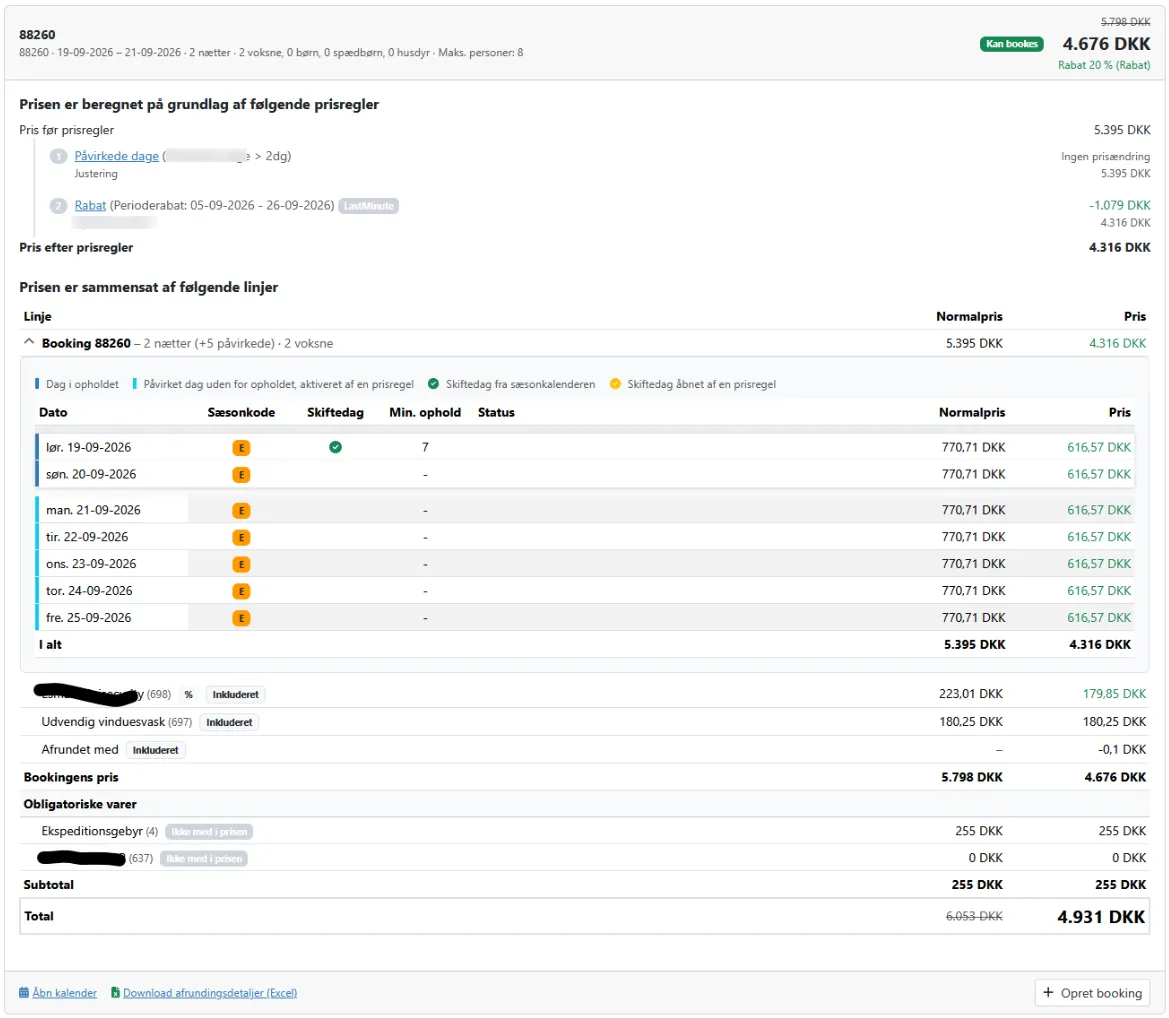The image size is (1169, 1018).
Task: Click season code E badge for lør. 19-09-2026
Action: tap(241, 447)
